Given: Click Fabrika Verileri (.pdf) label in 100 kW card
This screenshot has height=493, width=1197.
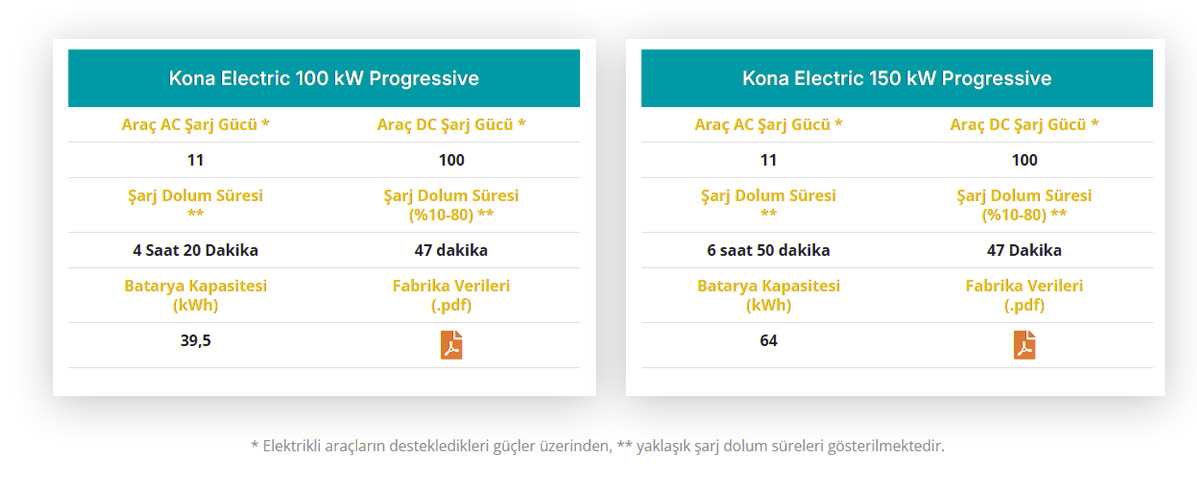Looking at the screenshot, I should point(451,296).
